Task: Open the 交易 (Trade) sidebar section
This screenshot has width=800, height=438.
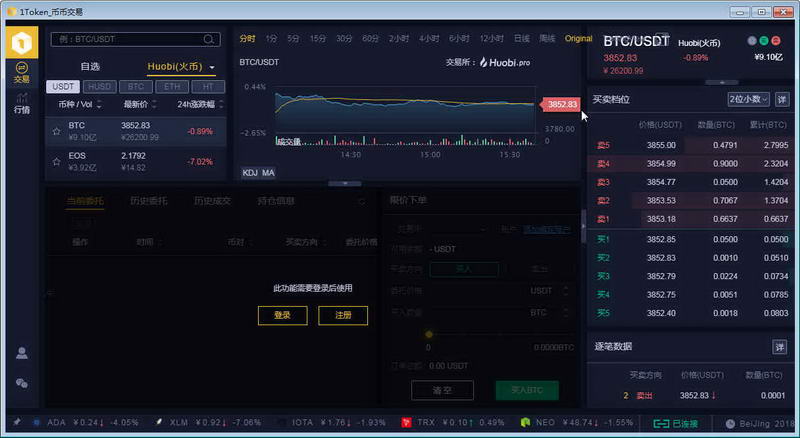Action: 21,72
